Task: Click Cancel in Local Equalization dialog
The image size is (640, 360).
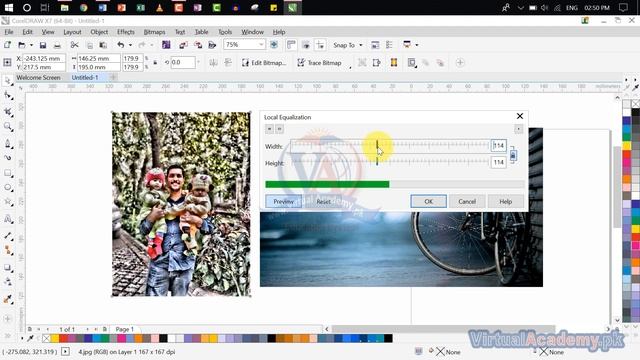Action: [467, 201]
